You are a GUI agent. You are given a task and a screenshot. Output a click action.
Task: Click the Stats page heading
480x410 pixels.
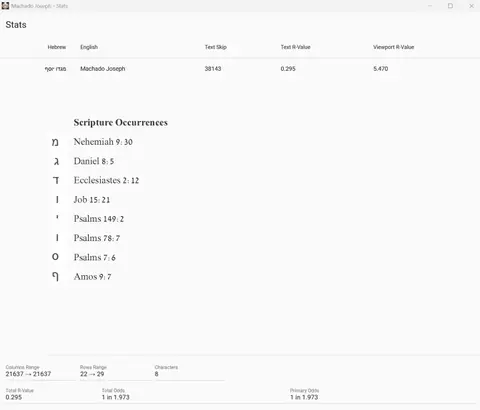click(x=16, y=25)
